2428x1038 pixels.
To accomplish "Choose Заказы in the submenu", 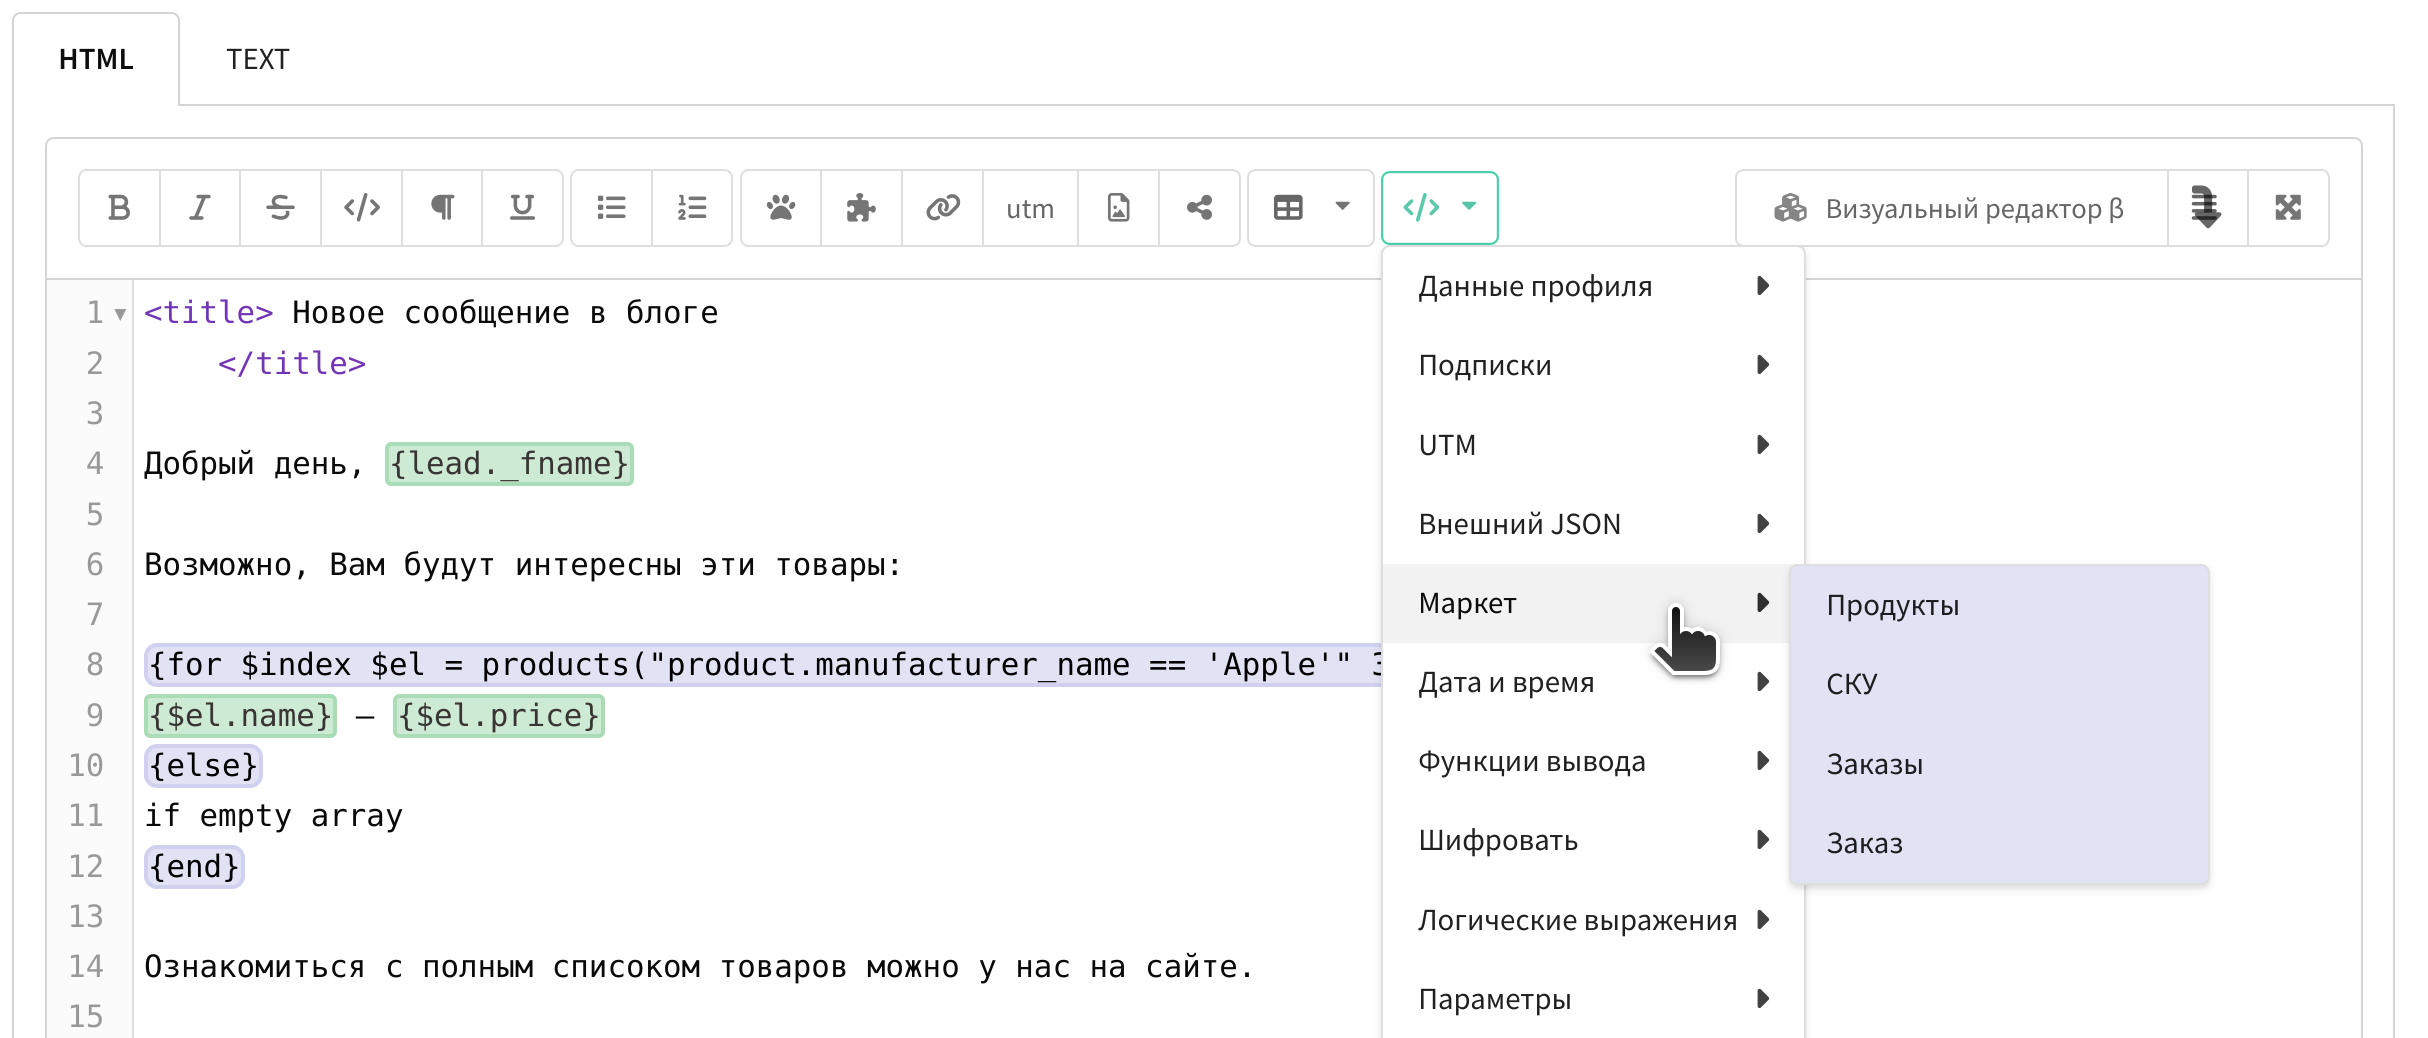I will pos(1999,764).
